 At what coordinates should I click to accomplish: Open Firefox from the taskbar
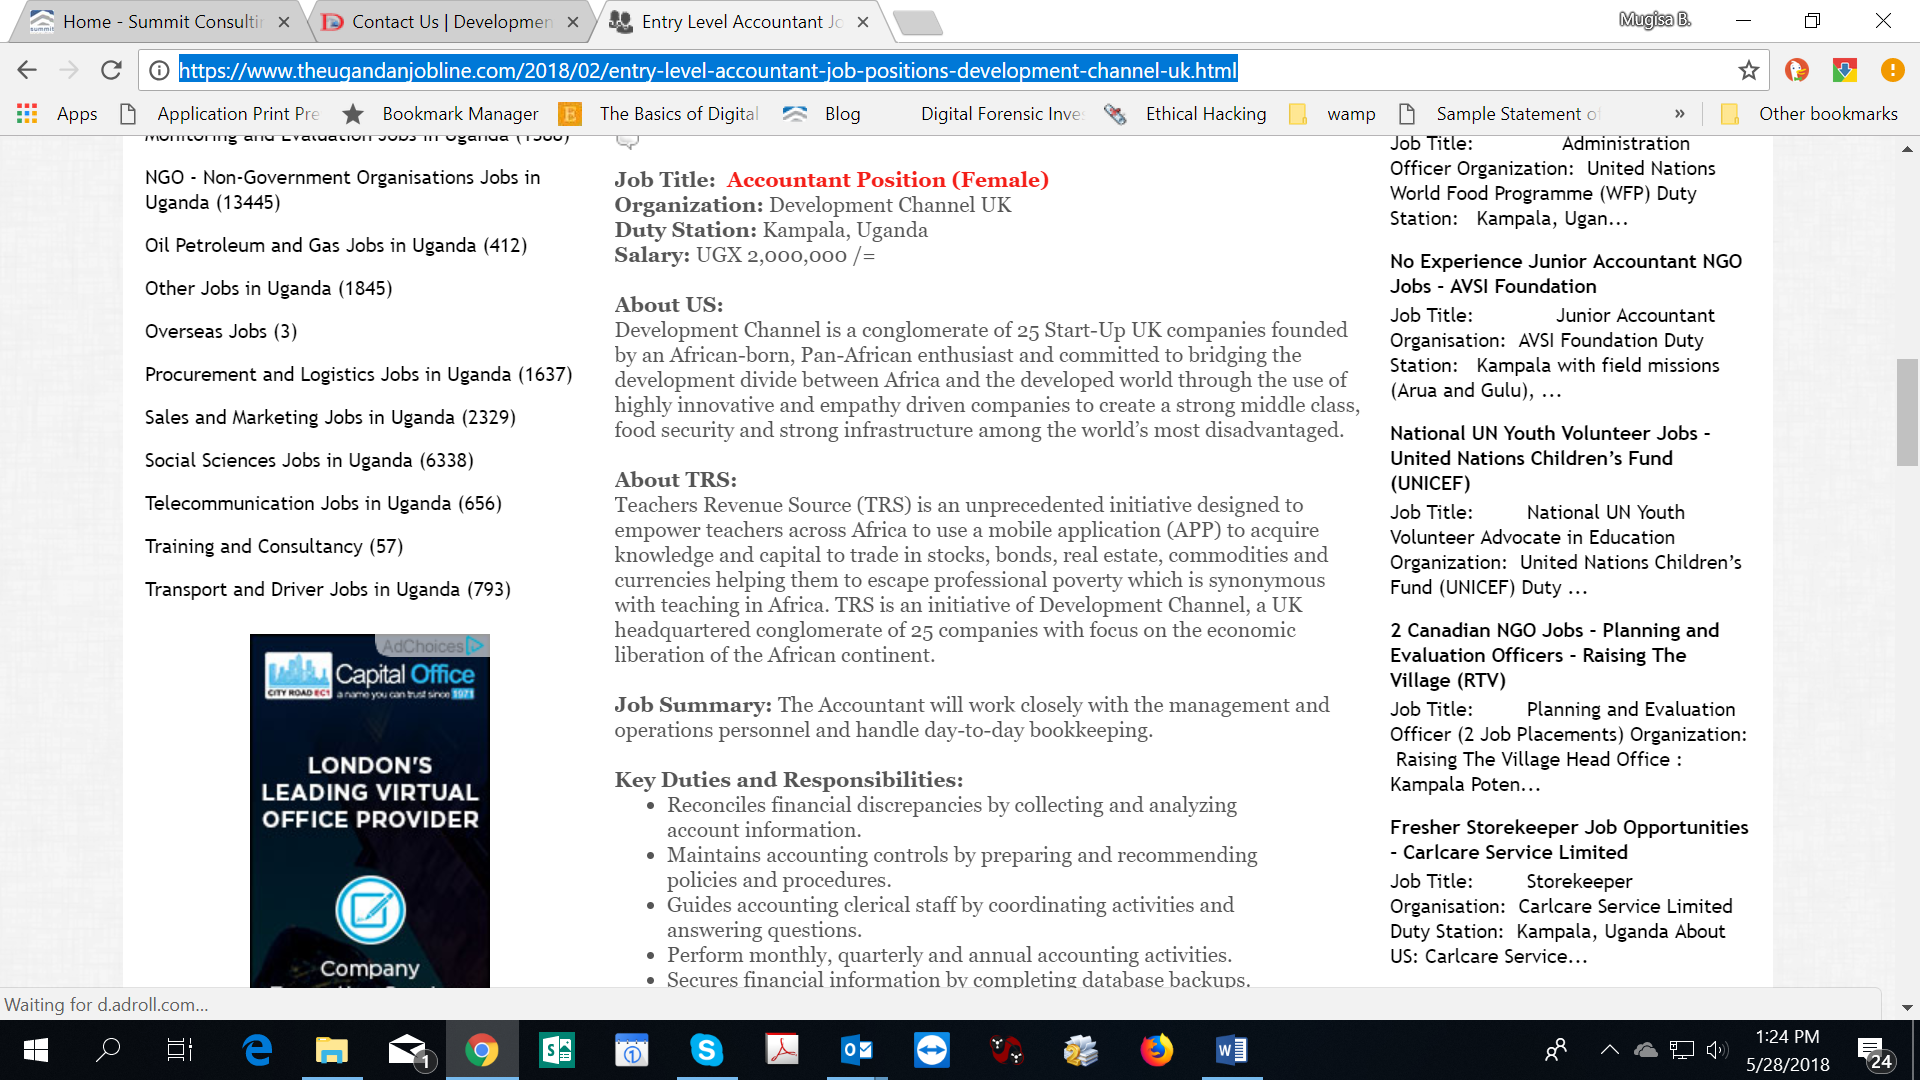1156,1050
